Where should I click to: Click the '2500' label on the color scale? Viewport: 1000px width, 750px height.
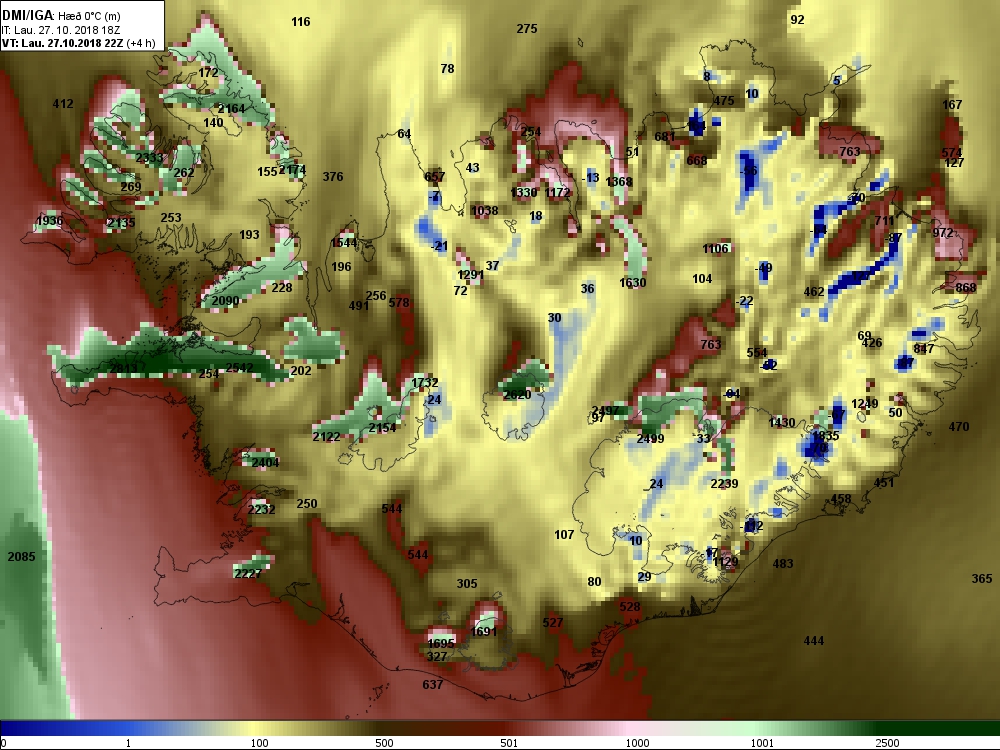887,743
